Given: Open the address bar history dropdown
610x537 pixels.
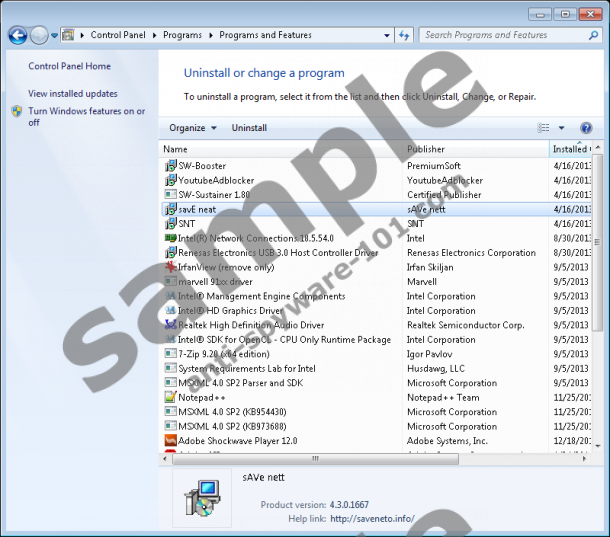Looking at the screenshot, I should (x=385, y=35).
